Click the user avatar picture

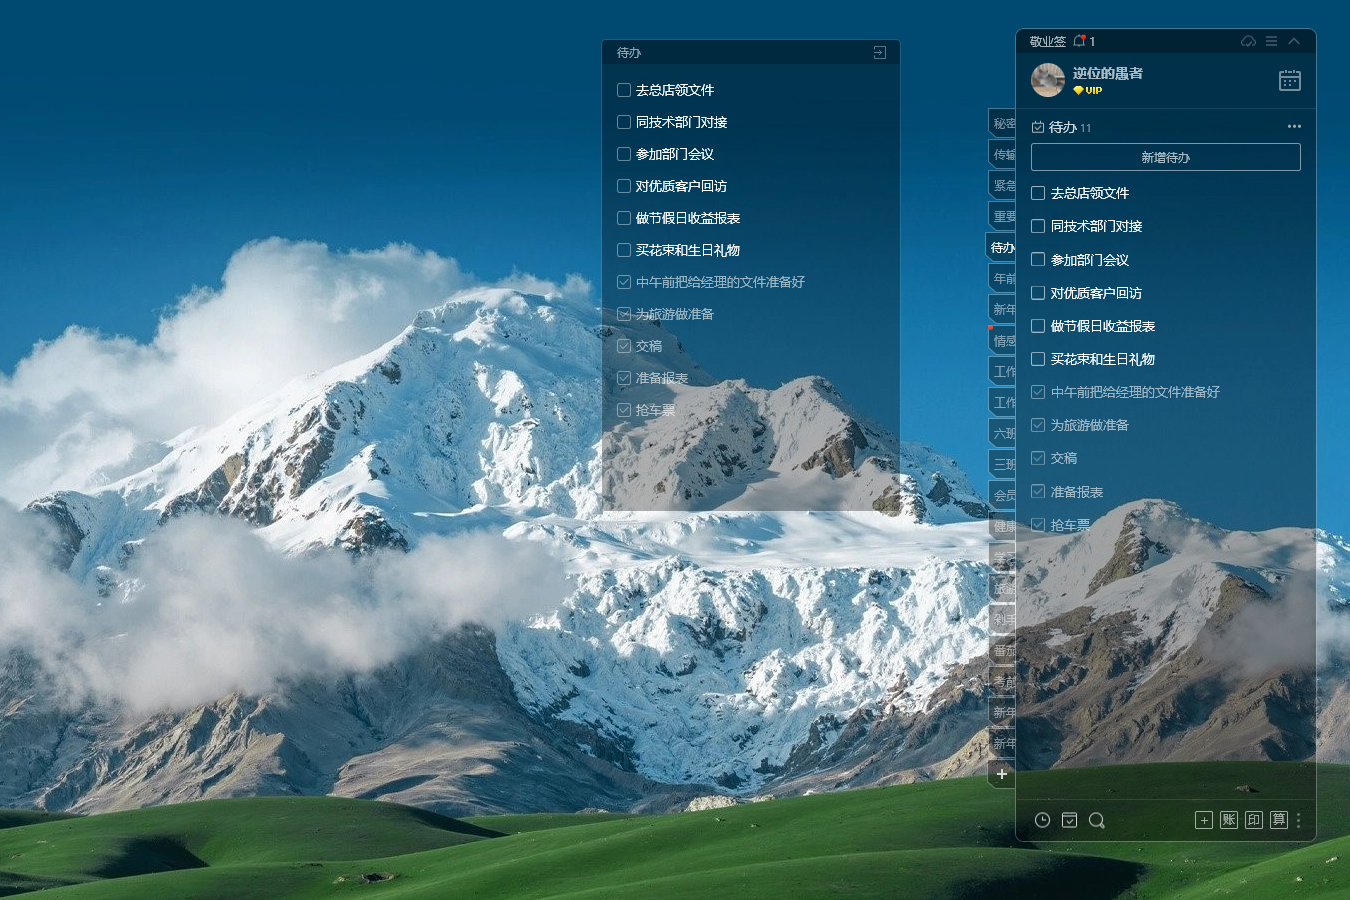coord(1047,80)
